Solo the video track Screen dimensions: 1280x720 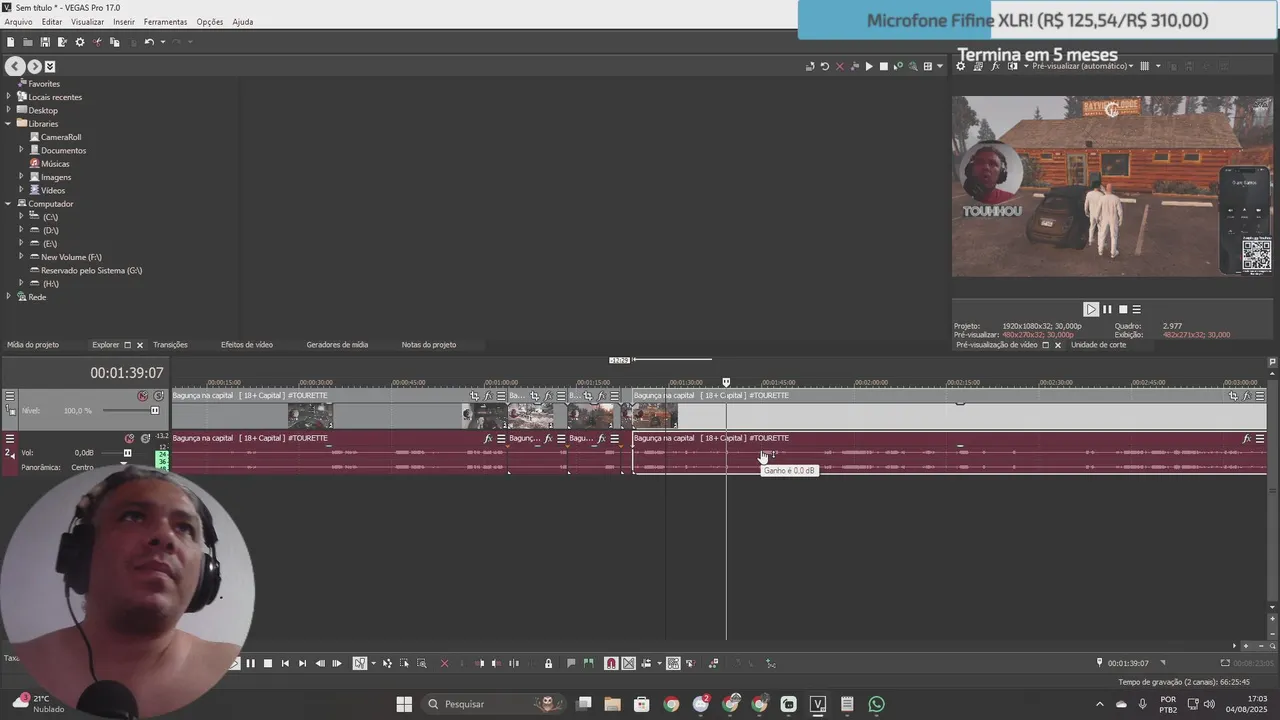[158, 396]
